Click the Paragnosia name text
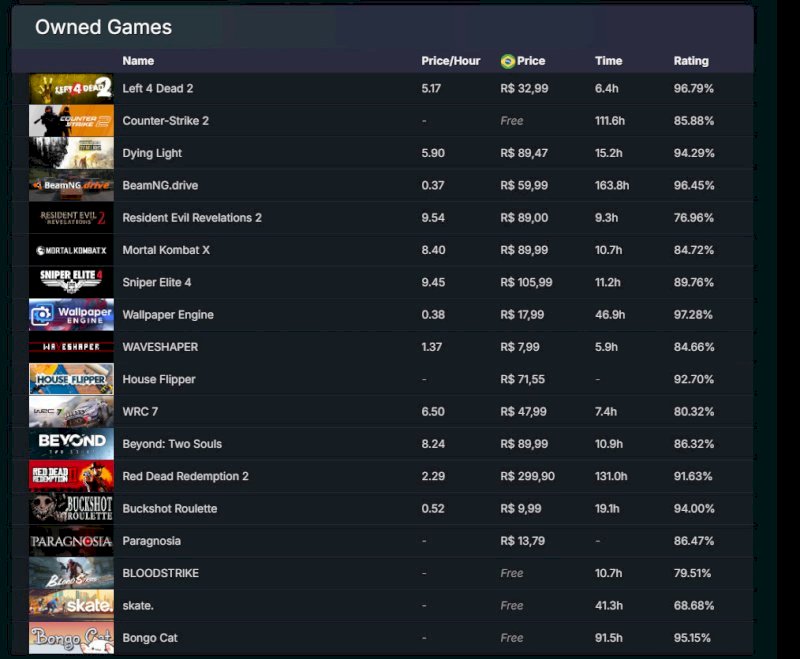This screenshot has width=800, height=659. pyautogui.click(x=152, y=541)
